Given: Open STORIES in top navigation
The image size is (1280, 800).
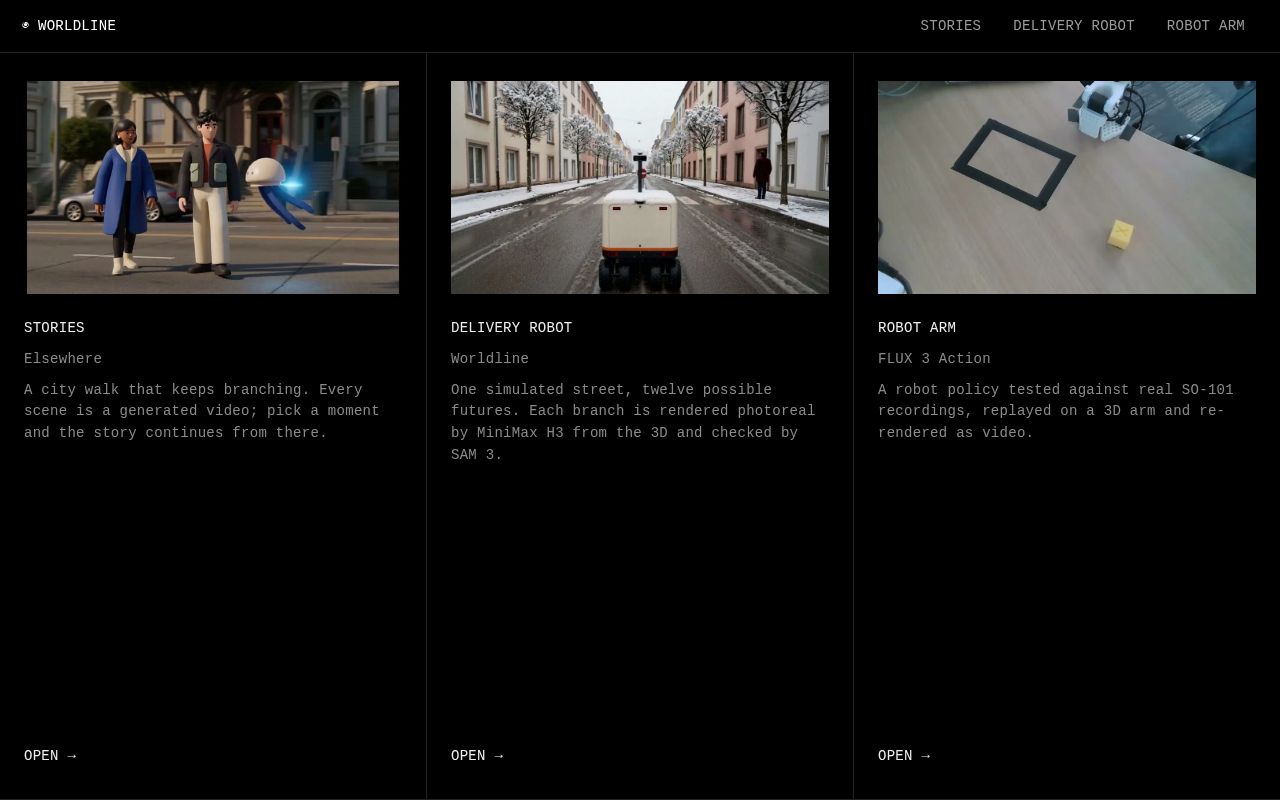Looking at the screenshot, I should click(950, 26).
